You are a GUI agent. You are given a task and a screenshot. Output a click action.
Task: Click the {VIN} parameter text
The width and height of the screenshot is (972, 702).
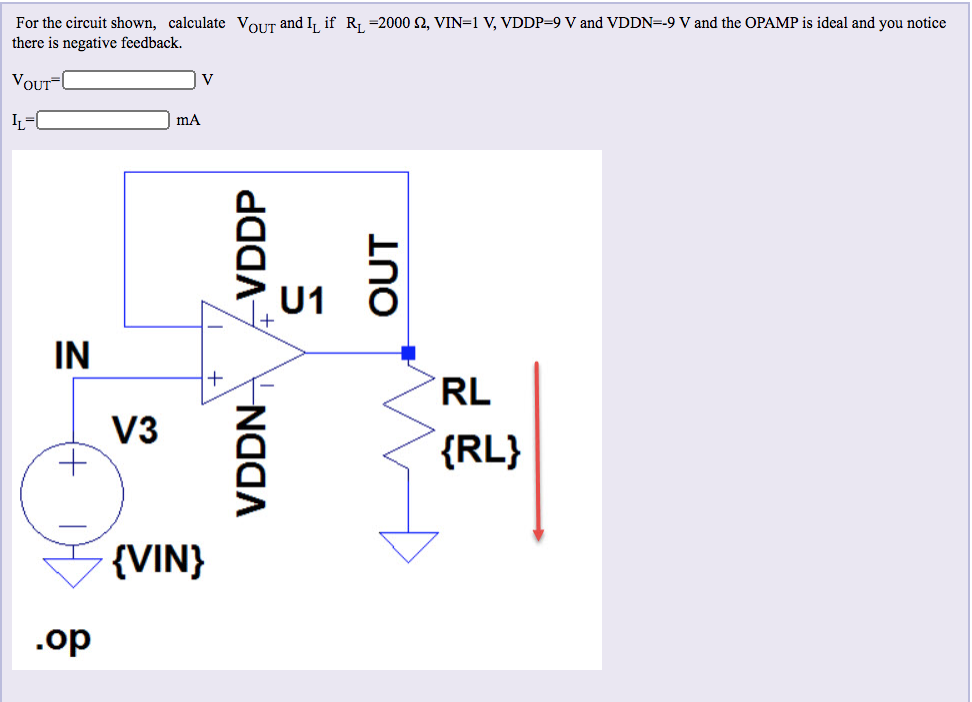(x=158, y=562)
